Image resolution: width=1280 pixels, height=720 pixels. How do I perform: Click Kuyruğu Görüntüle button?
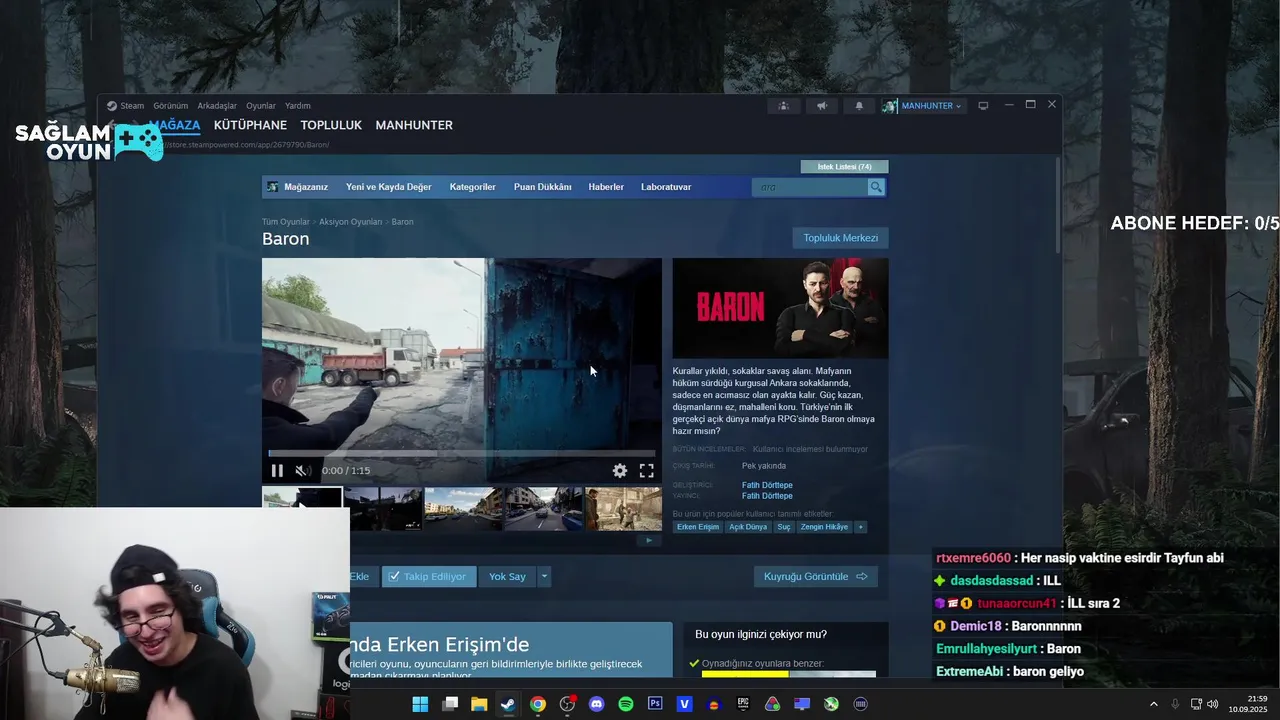coord(816,577)
